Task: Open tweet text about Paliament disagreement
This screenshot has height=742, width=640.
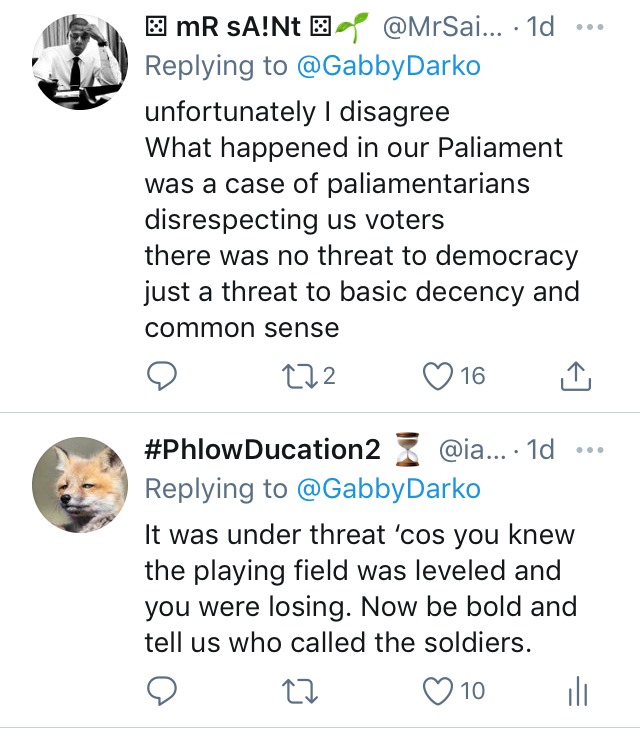Action: tap(362, 220)
